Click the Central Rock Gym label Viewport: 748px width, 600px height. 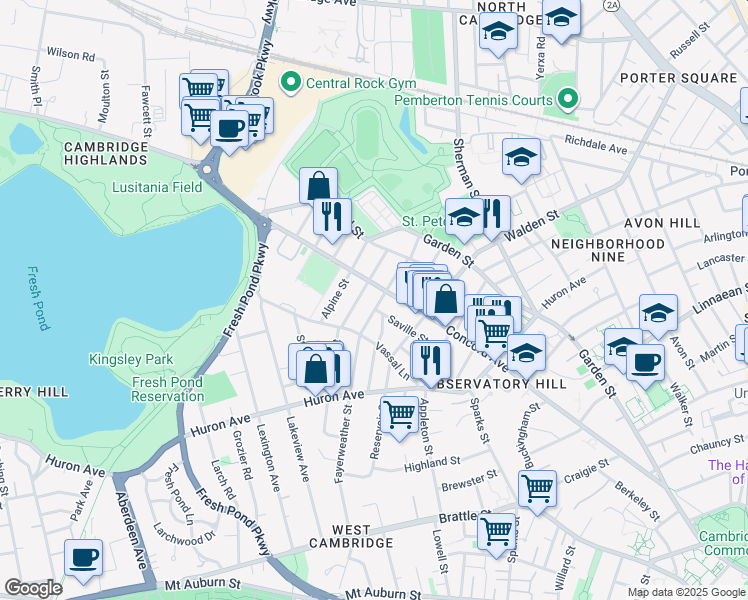click(361, 83)
